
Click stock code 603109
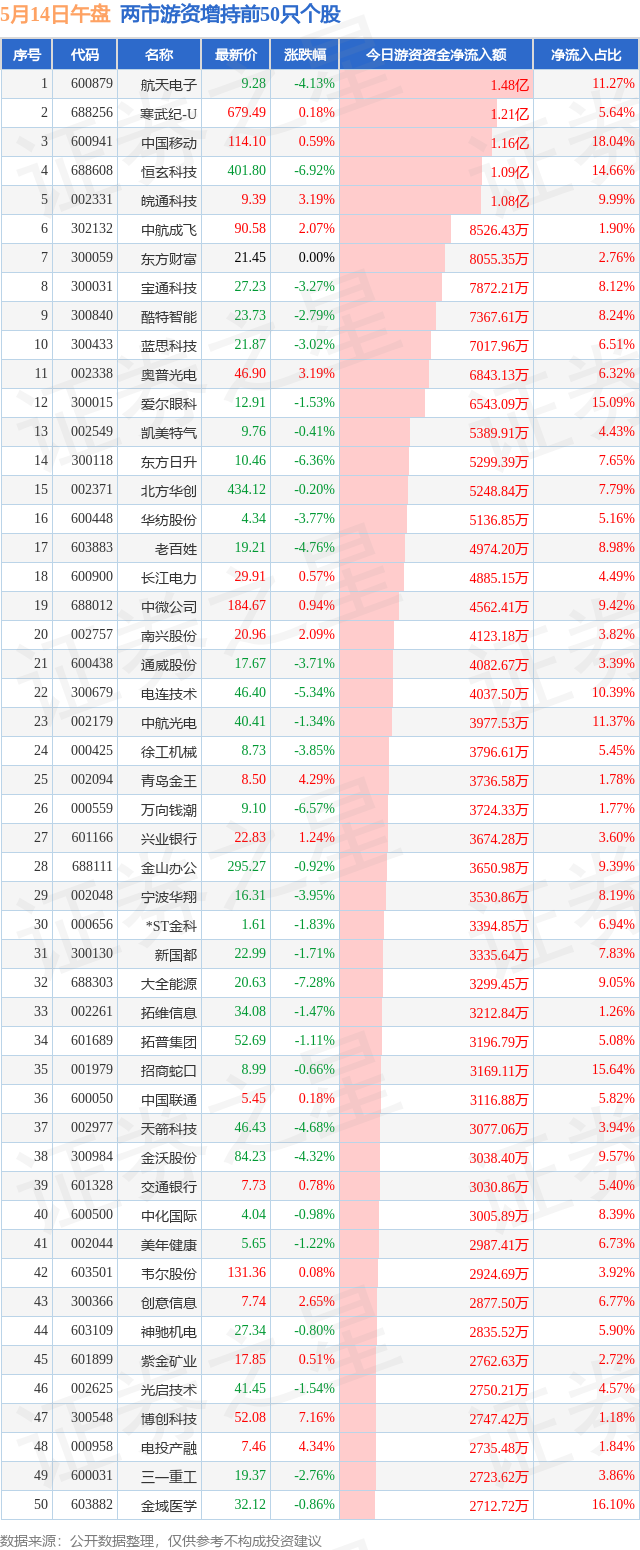click(x=92, y=1331)
